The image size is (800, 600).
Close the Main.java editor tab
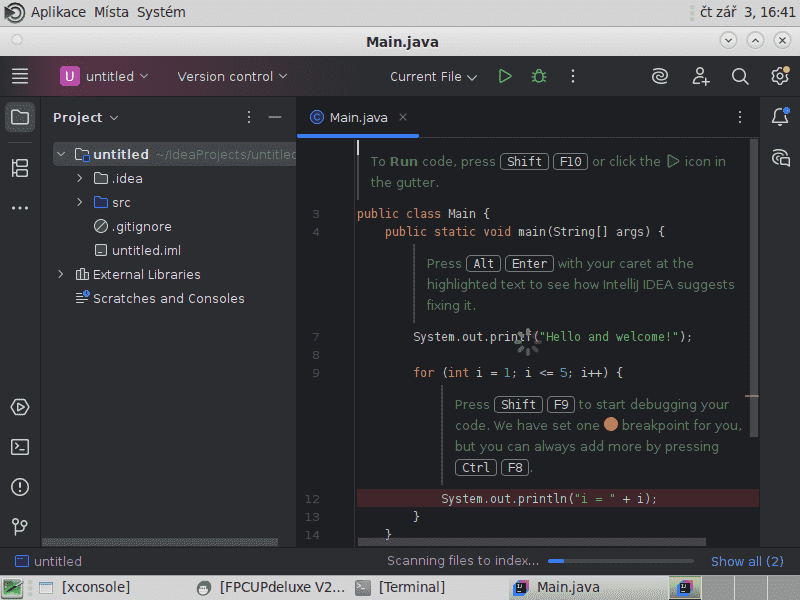click(403, 117)
